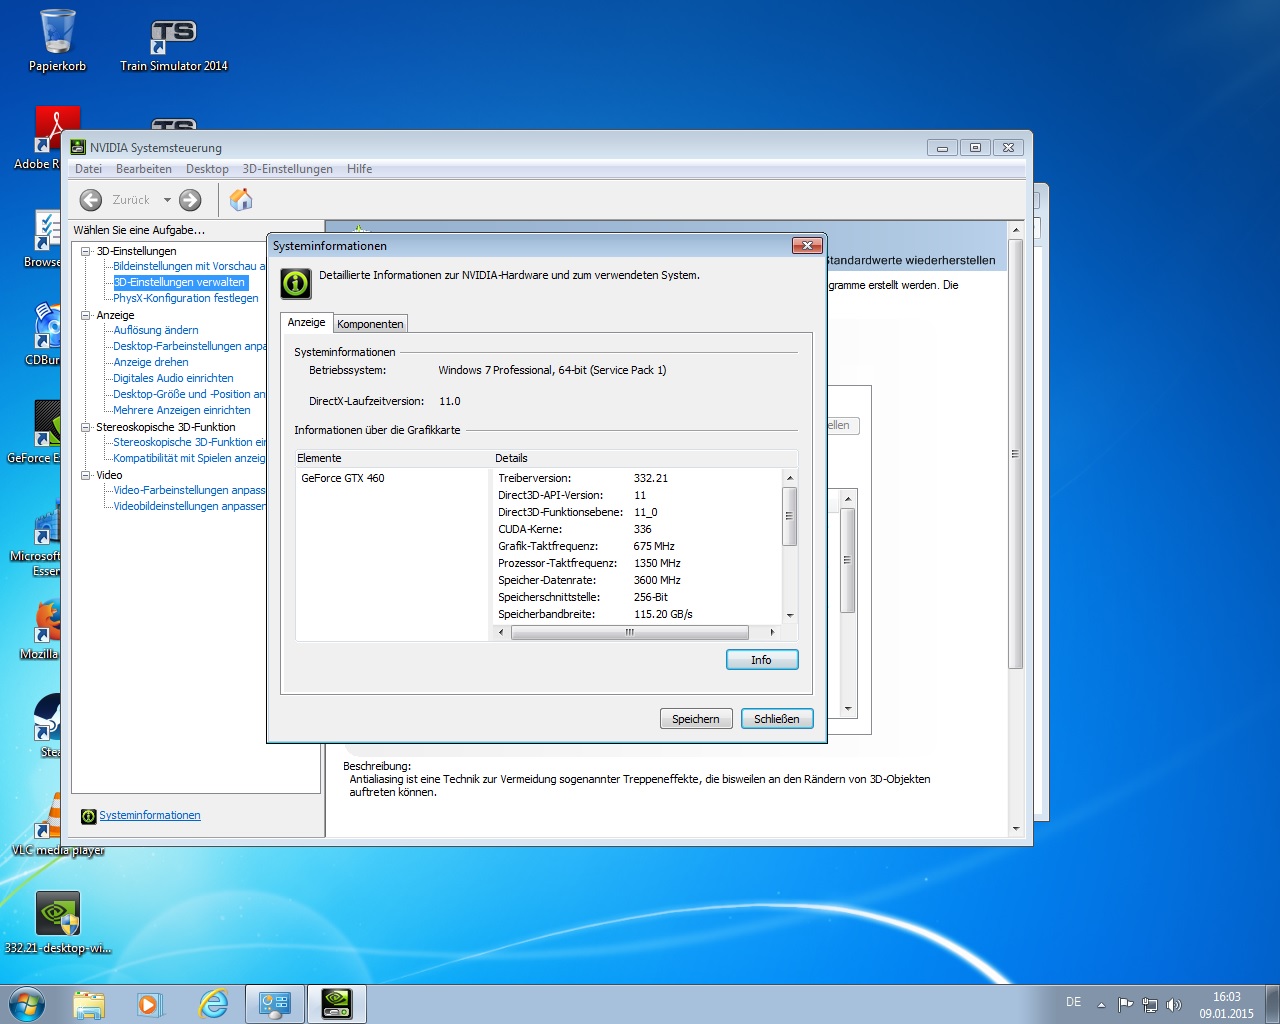
Task: Collapse the Anzeige tree node
Action: tap(86, 315)
